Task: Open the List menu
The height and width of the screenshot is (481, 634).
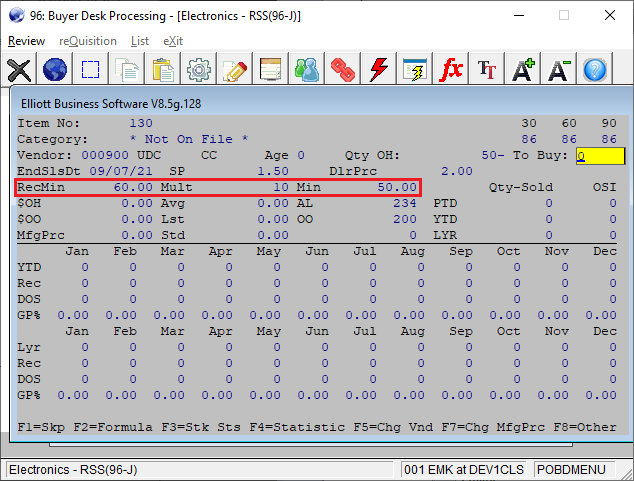Action: coord(140,41)
